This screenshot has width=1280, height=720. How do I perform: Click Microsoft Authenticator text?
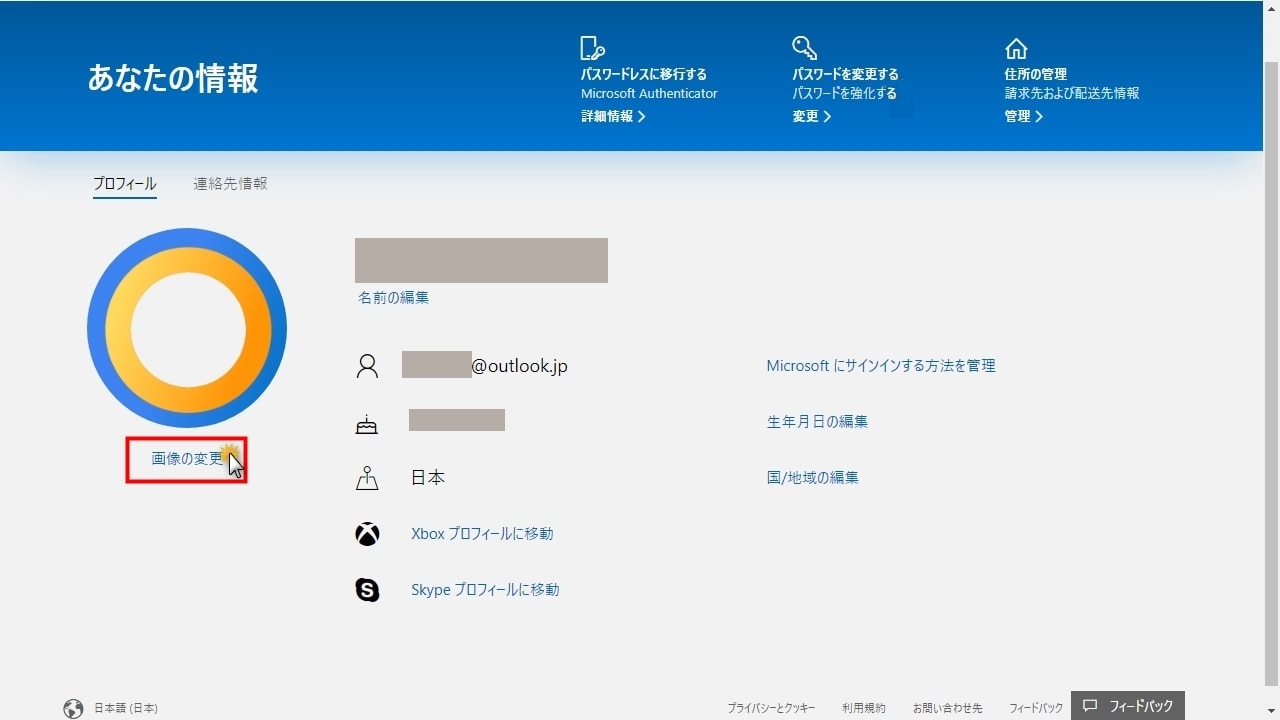(x=649, y=93)
